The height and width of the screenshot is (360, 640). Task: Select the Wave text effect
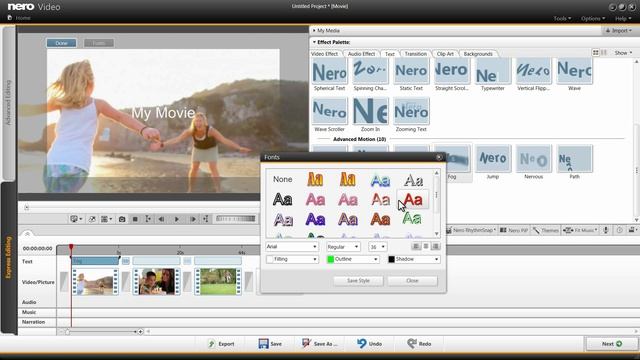tap(574, 74)
